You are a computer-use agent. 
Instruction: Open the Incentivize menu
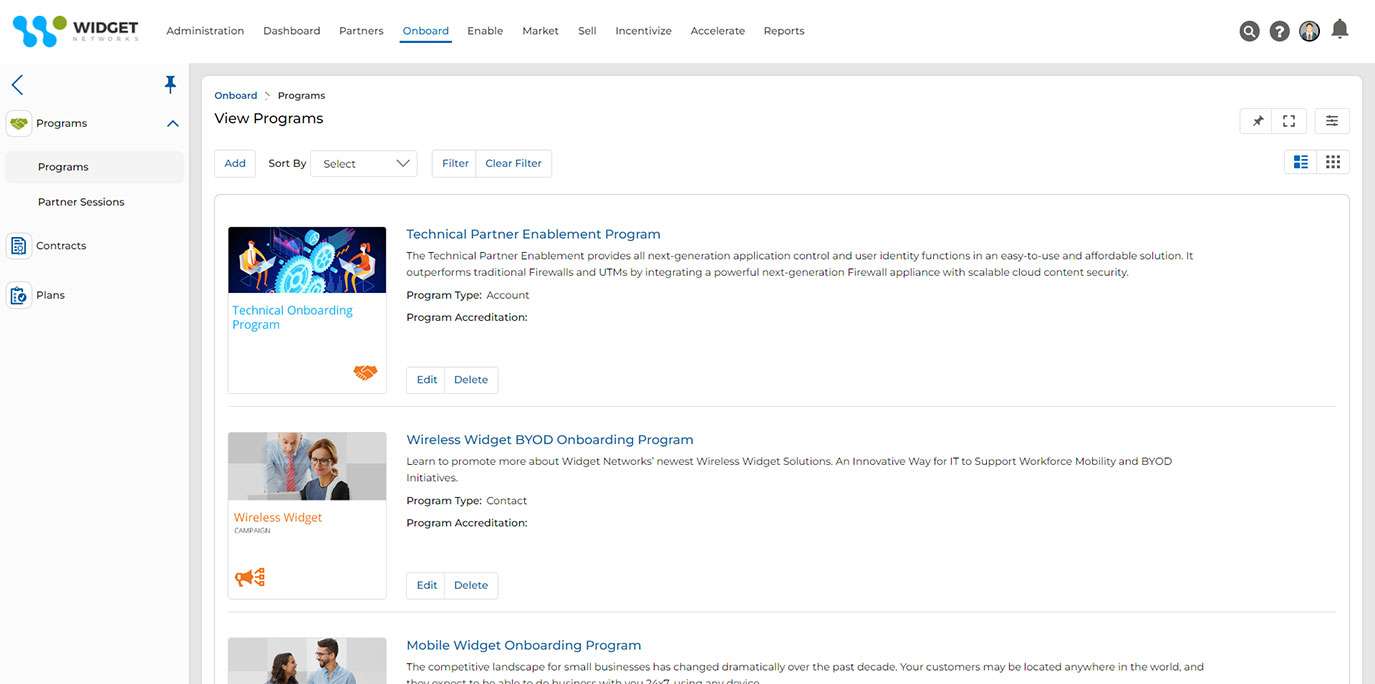643,31
